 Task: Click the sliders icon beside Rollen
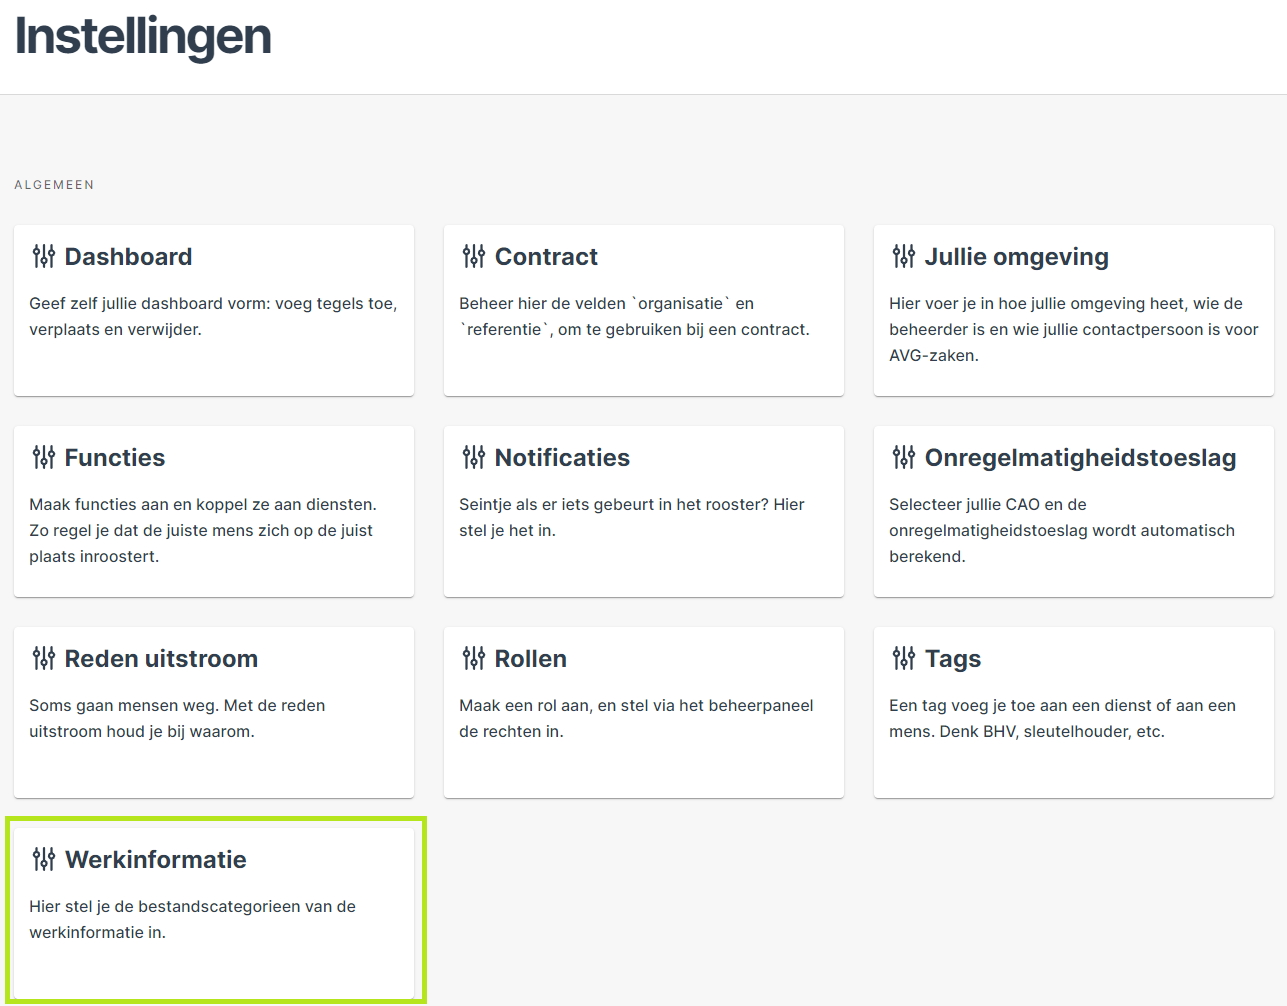coord(474,659)
